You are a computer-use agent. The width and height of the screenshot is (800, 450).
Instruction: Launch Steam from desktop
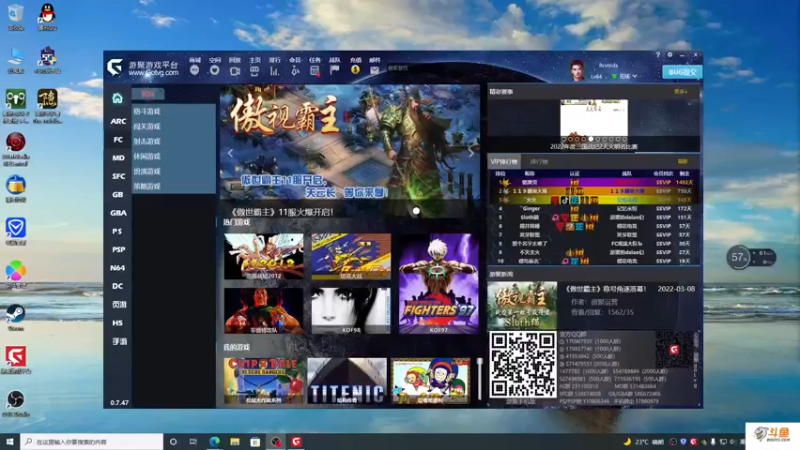(x=16, y=317)
